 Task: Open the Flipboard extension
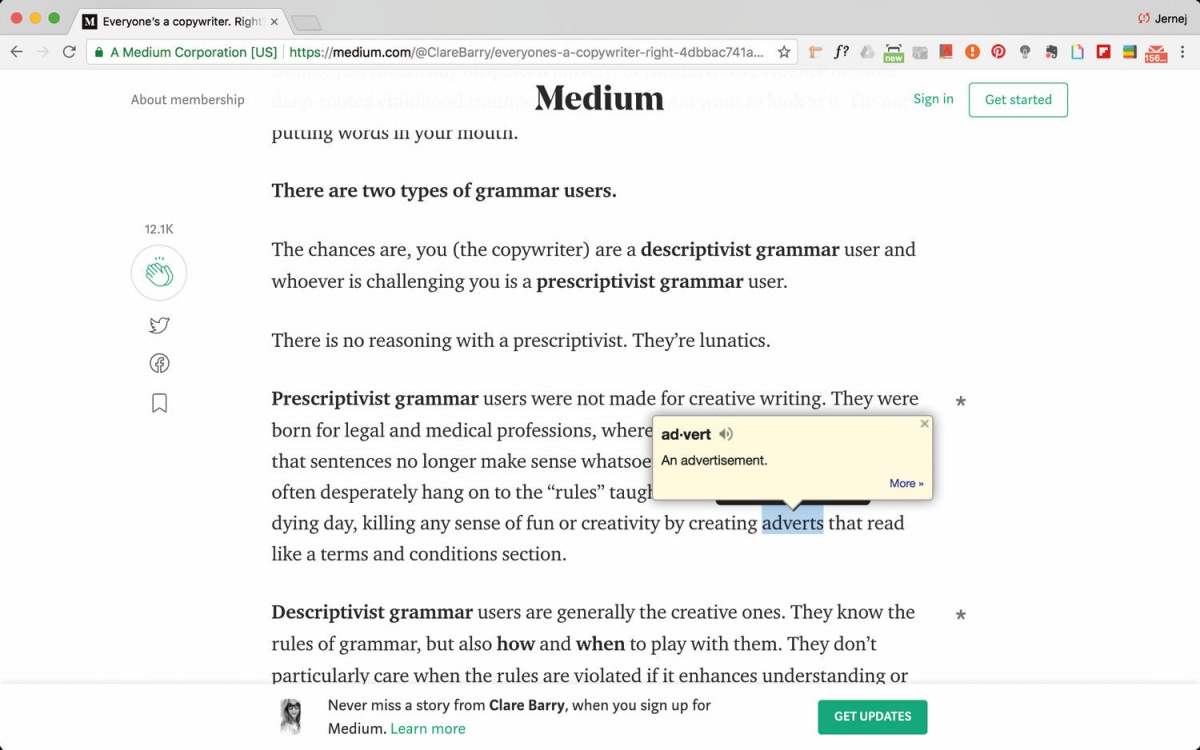coord(1103,52)
